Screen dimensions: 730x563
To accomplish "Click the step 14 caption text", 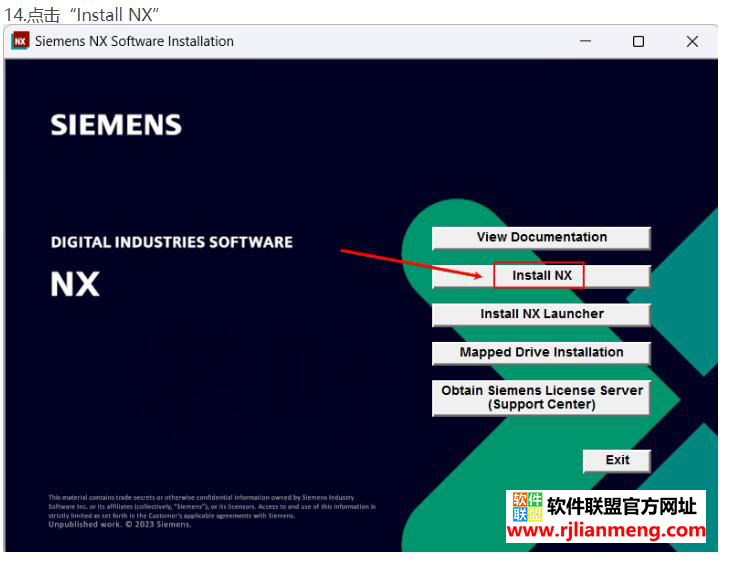I will tap(83, 13).
